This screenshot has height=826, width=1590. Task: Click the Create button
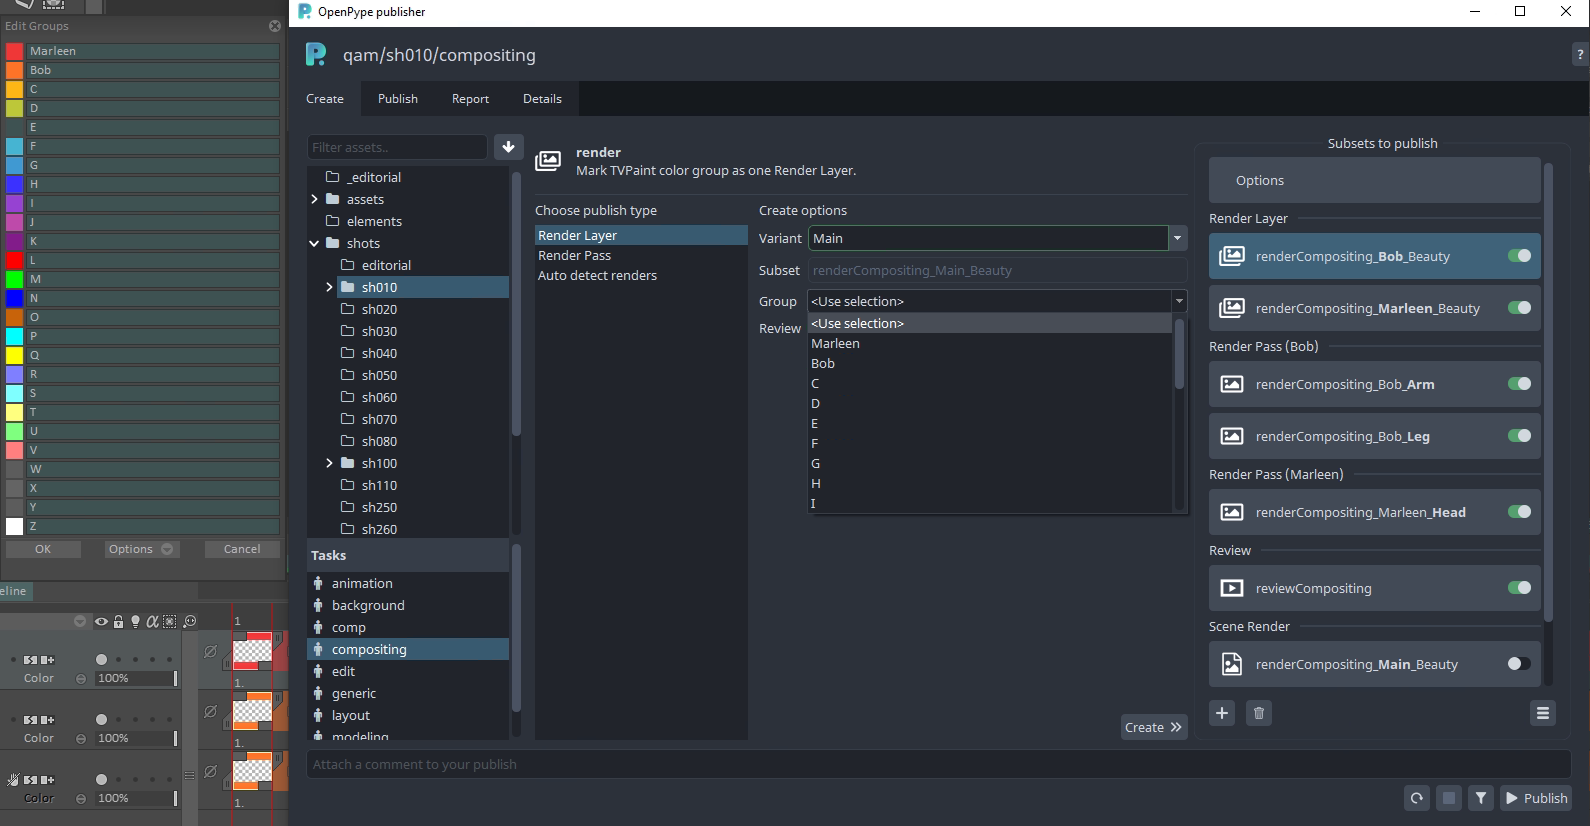click(1153, 727)
